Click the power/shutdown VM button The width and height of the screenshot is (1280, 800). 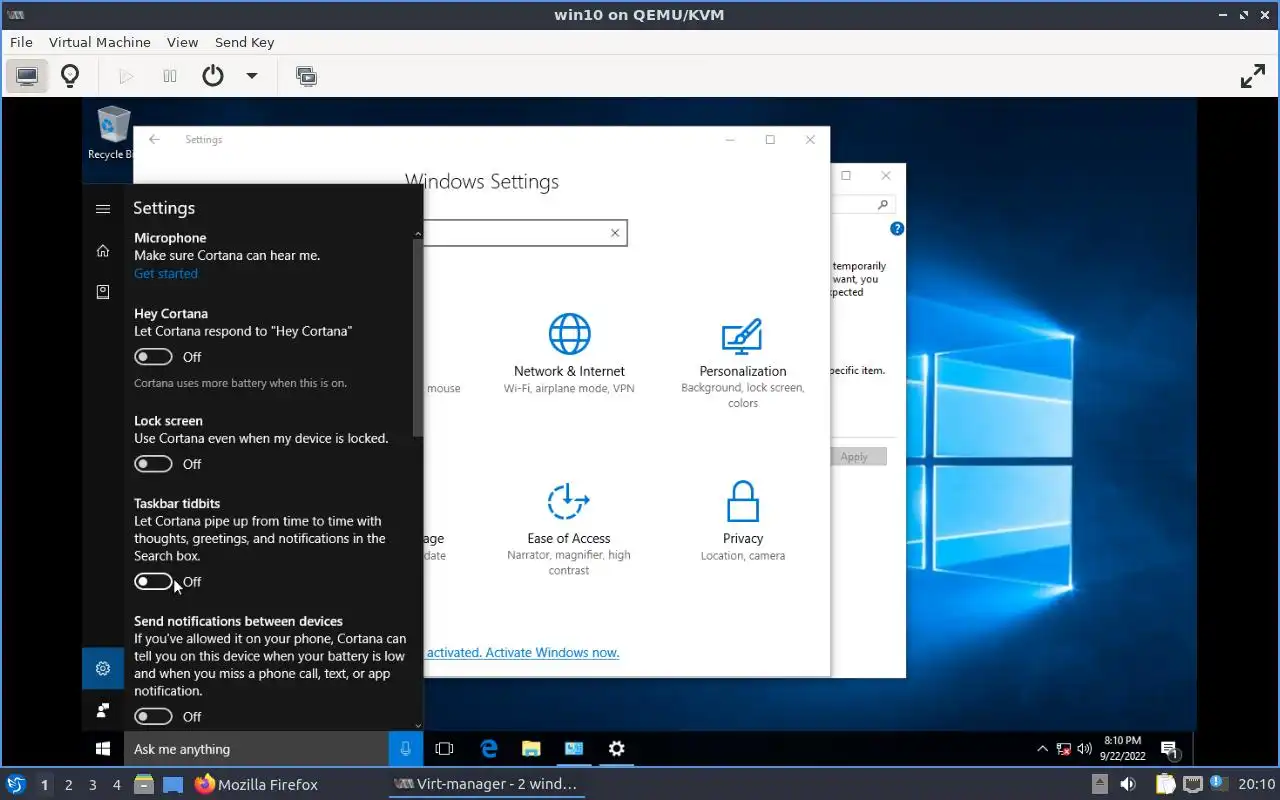coord(213,76)
